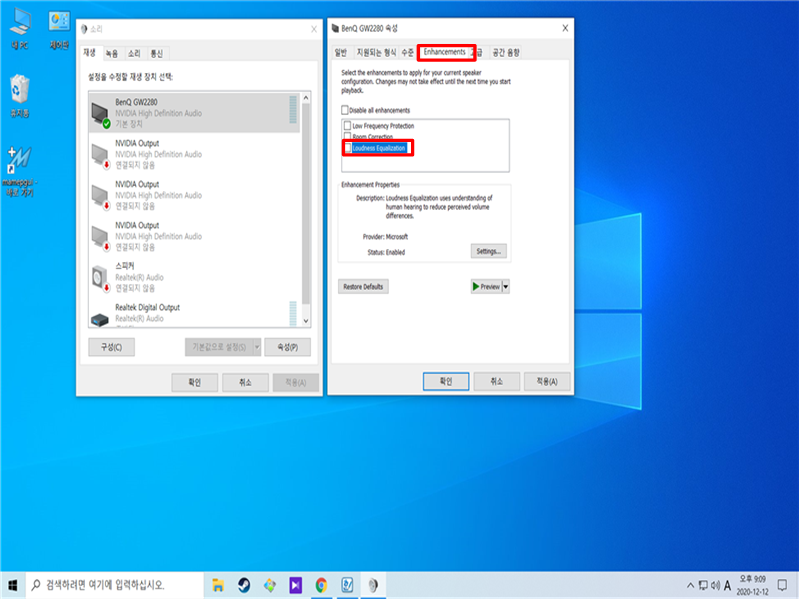Viewport: 800px width, 600px height.
Task: Open File Explorer from the taskbar
Action: (x=218, y=585)
